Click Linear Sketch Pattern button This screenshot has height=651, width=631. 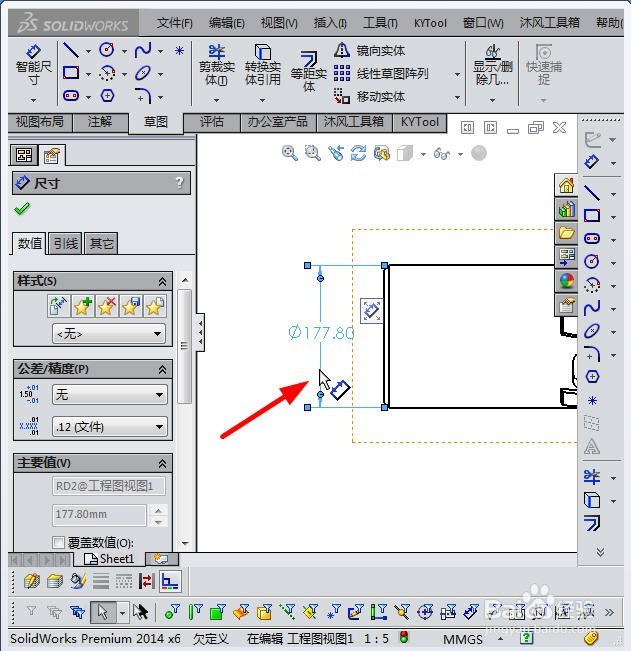[x=381, y=74]
